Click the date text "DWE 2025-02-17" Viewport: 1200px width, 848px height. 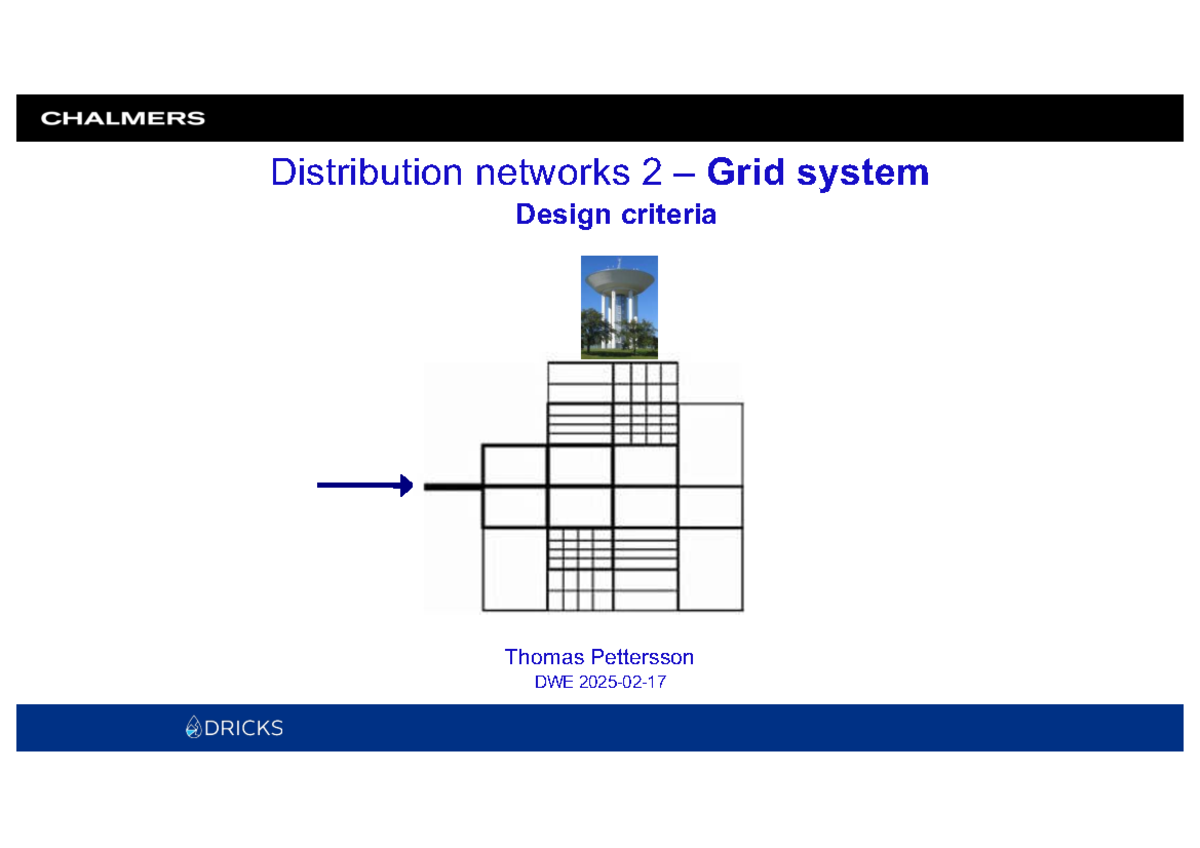pyautogui.click(x=601, y=684)
